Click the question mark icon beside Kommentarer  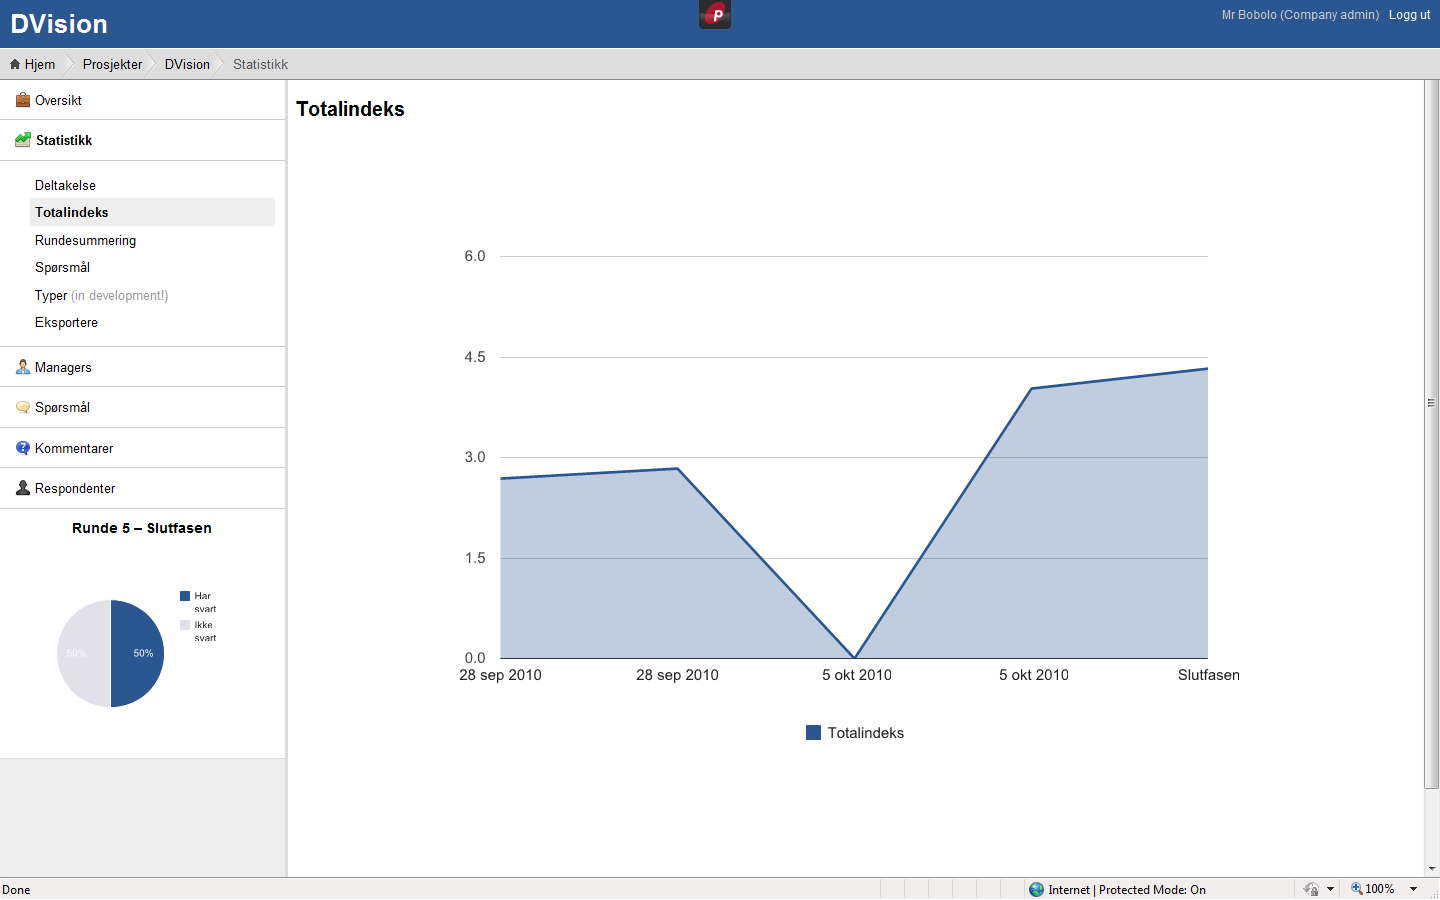point(23,448)
